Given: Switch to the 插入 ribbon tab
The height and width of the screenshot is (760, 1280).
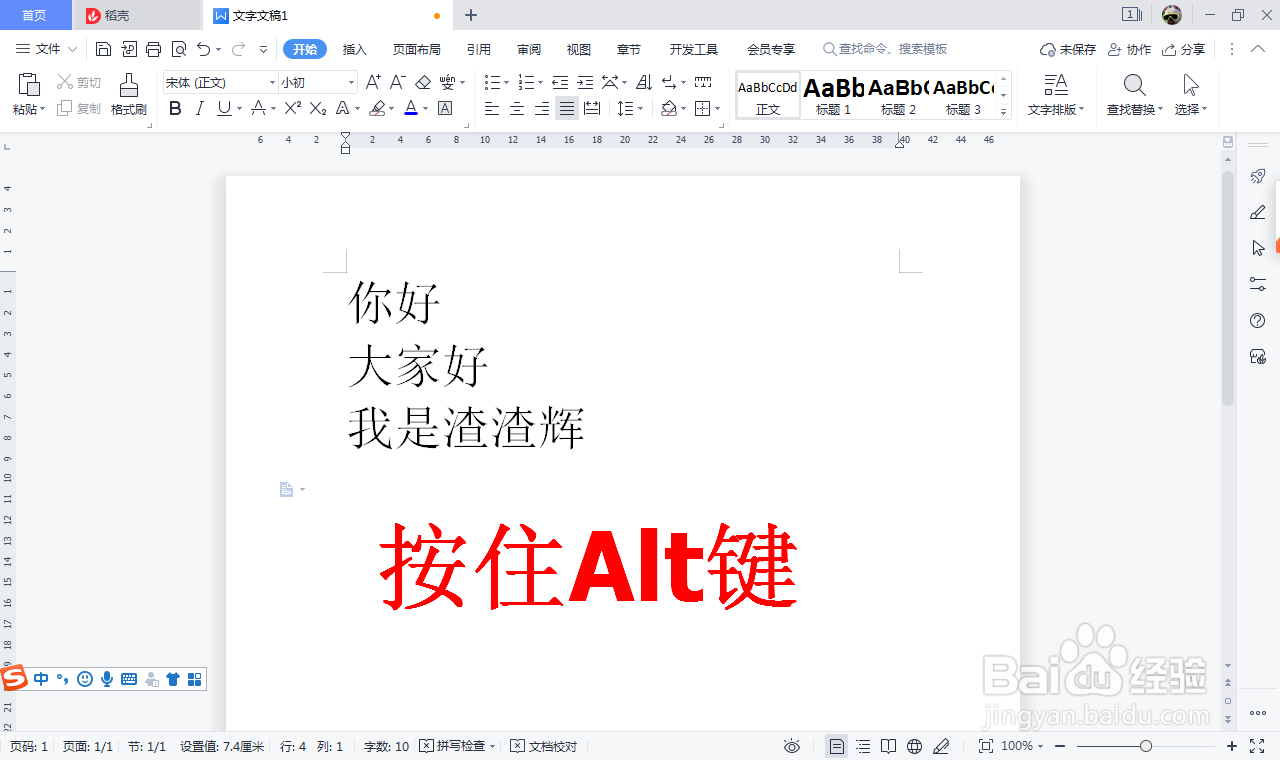Looking at the screenshot, I should (x=354, y=48).
